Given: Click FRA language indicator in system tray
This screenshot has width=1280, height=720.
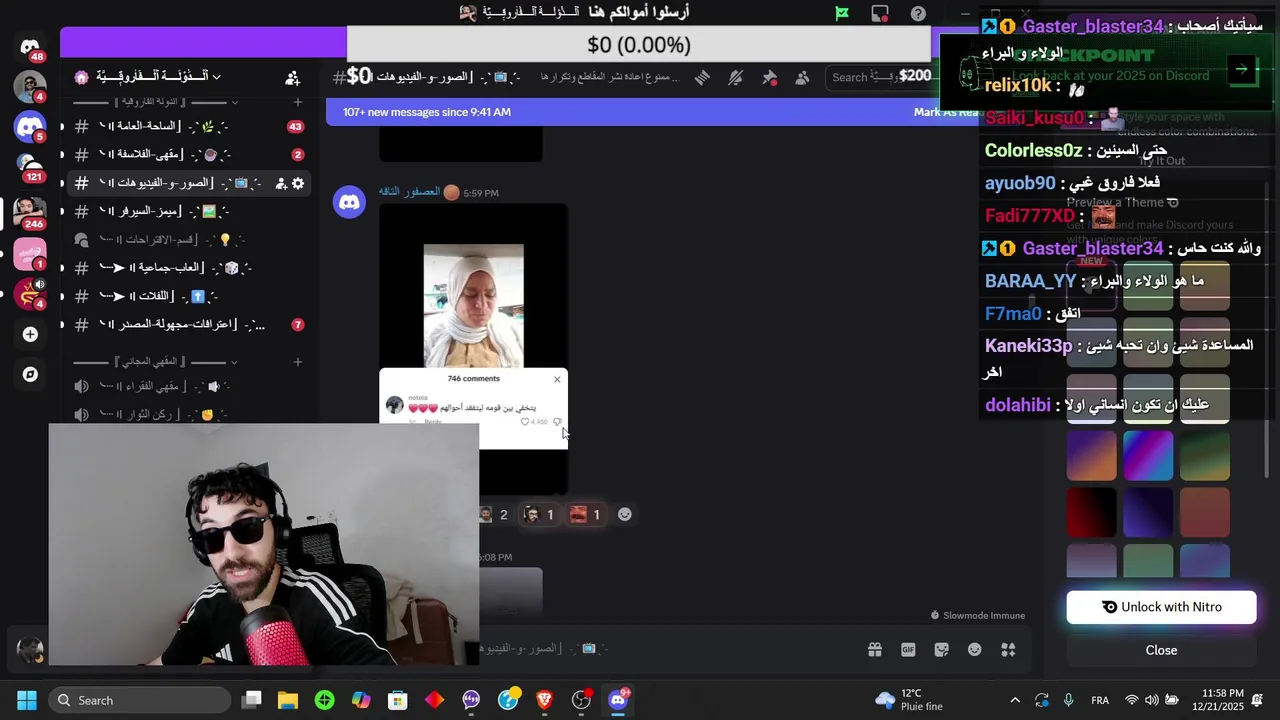Looking at the screenshot, I should point(1100,700).
